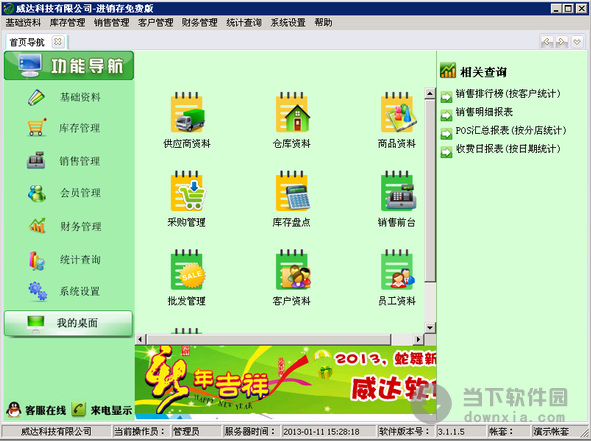Click the 新年吉祥 promotional banner

pos(286,380)
